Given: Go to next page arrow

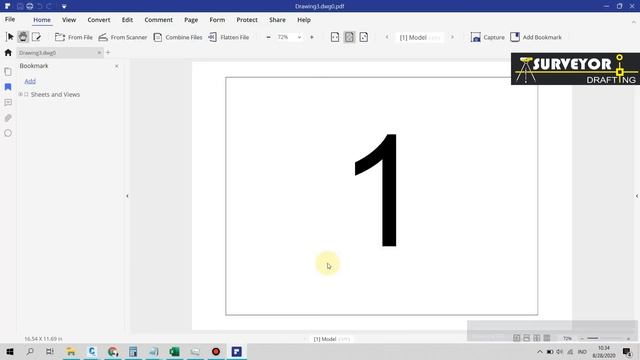Looking at the screenshot, I should (x=452, y=37).
